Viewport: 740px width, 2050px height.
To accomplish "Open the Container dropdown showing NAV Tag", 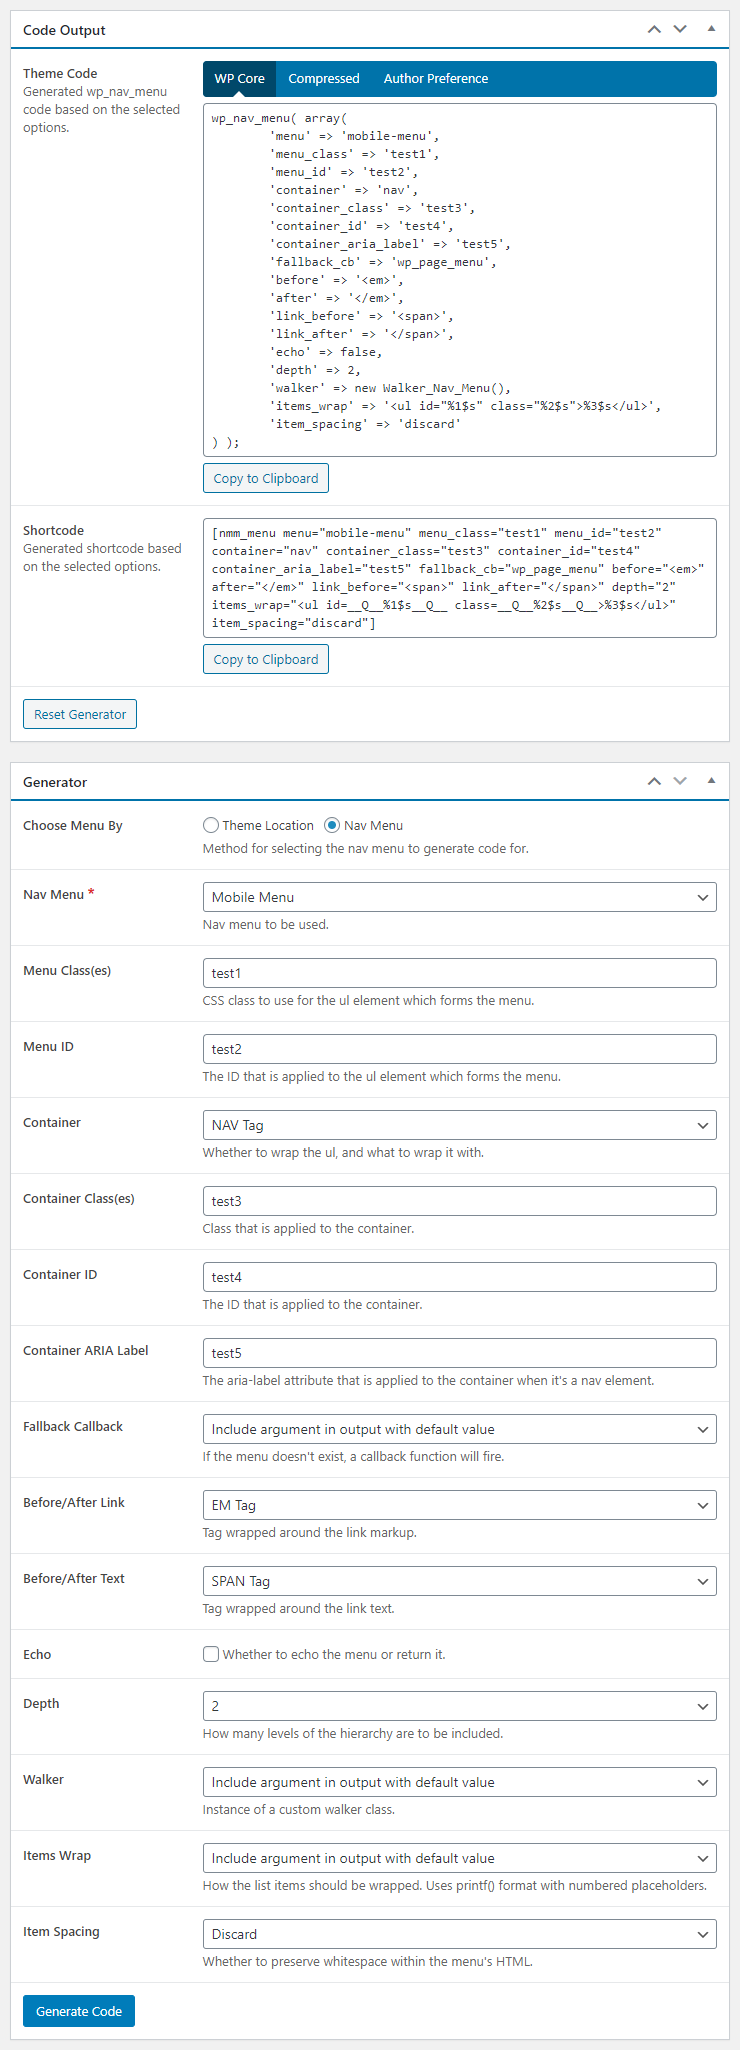I will [x=460, y=1125].
